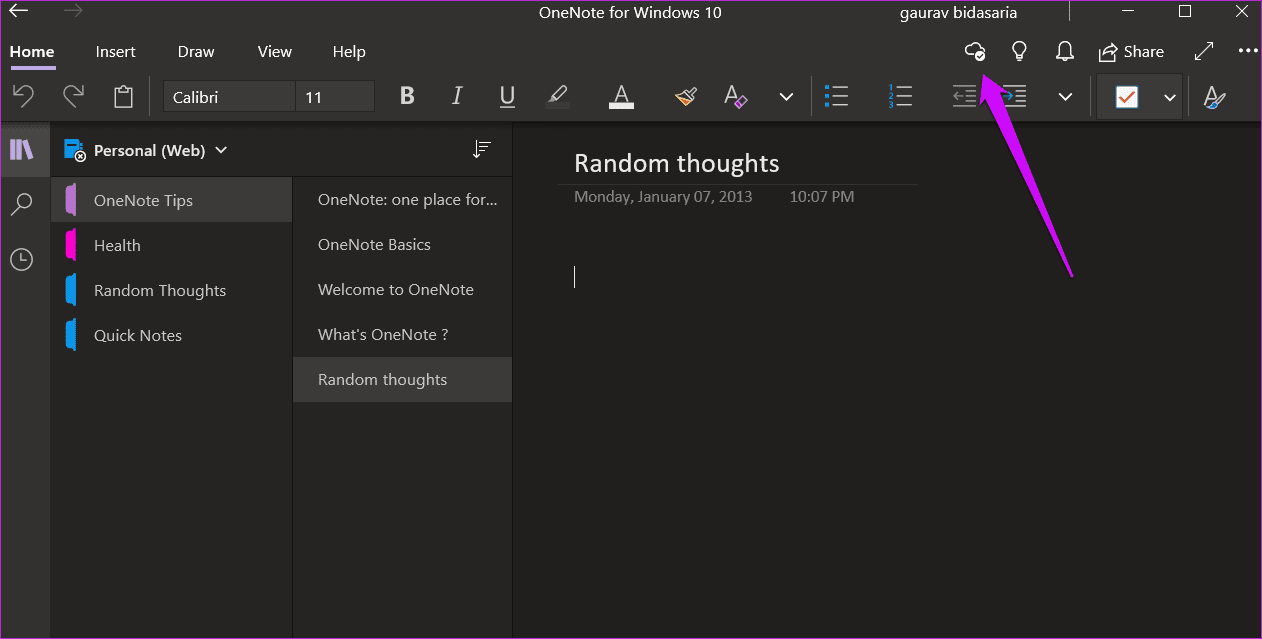Click the Paste clipboard icon
The image size is (1262, 639).
coord(123,97)
